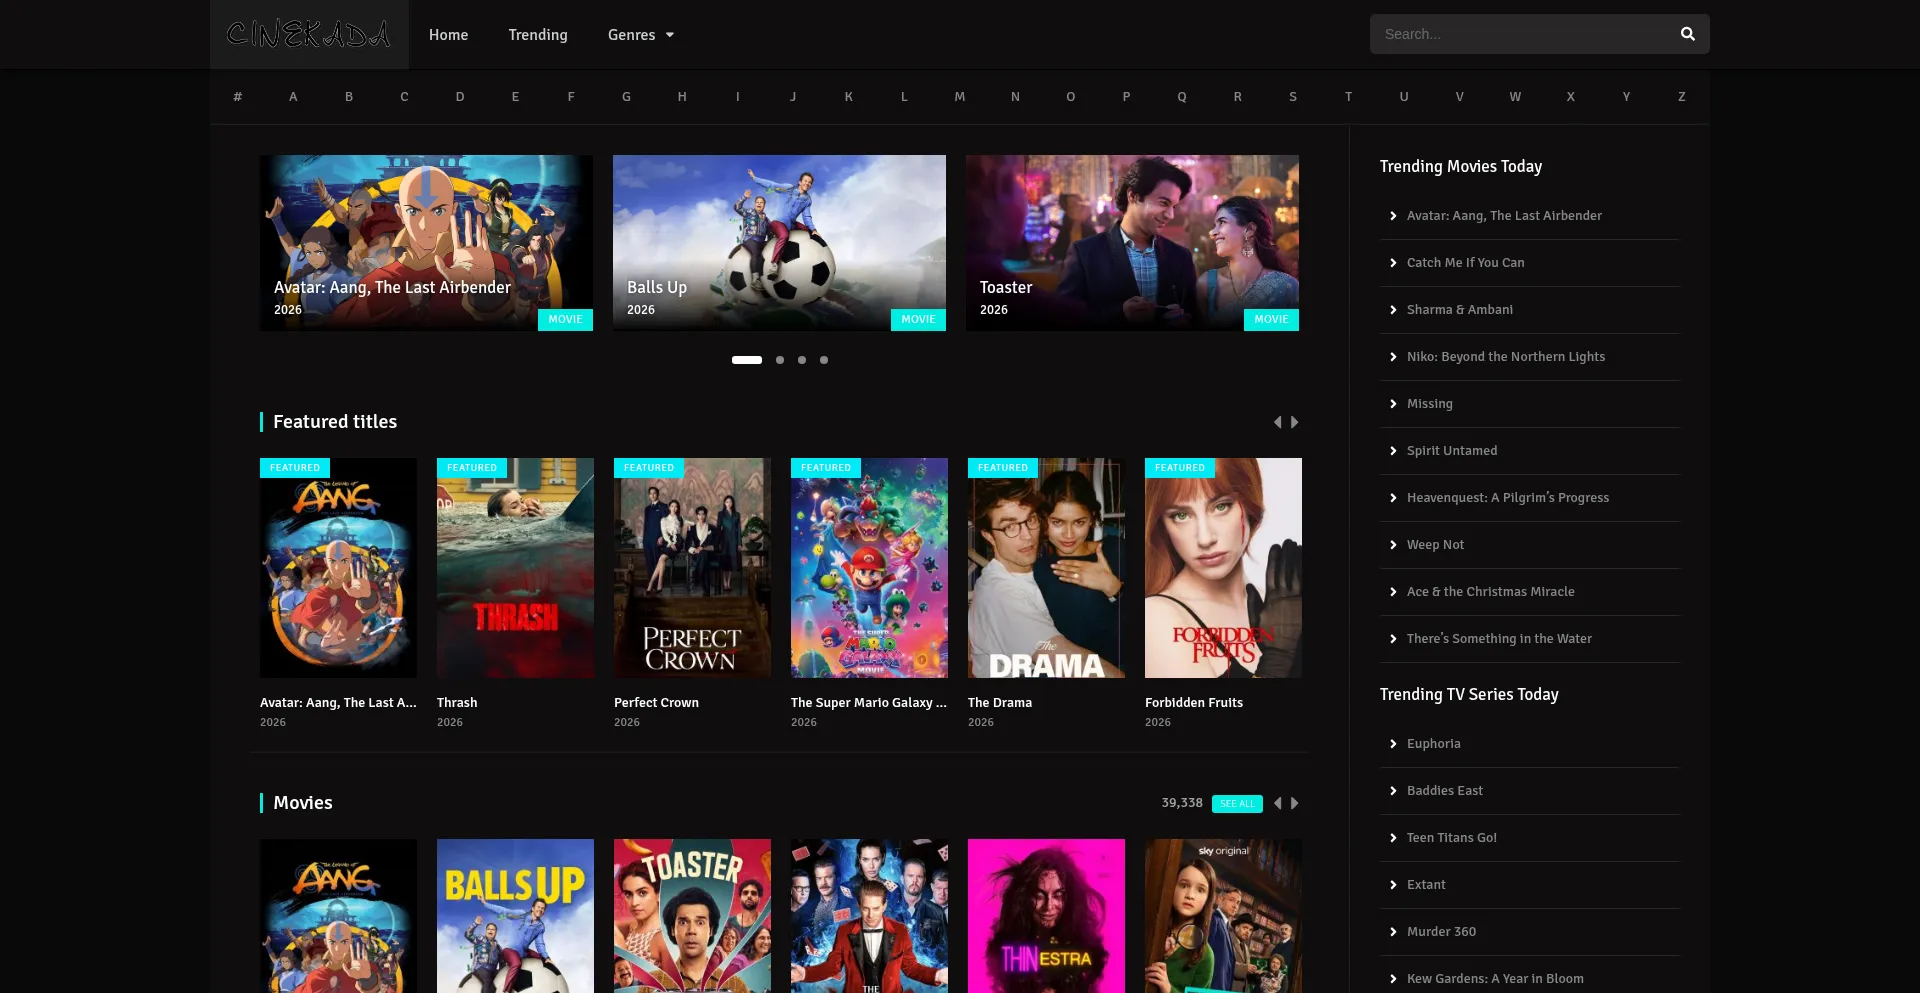Select the third carousel slide dot
Screen dimensions: 1920x993
point(802,360)
